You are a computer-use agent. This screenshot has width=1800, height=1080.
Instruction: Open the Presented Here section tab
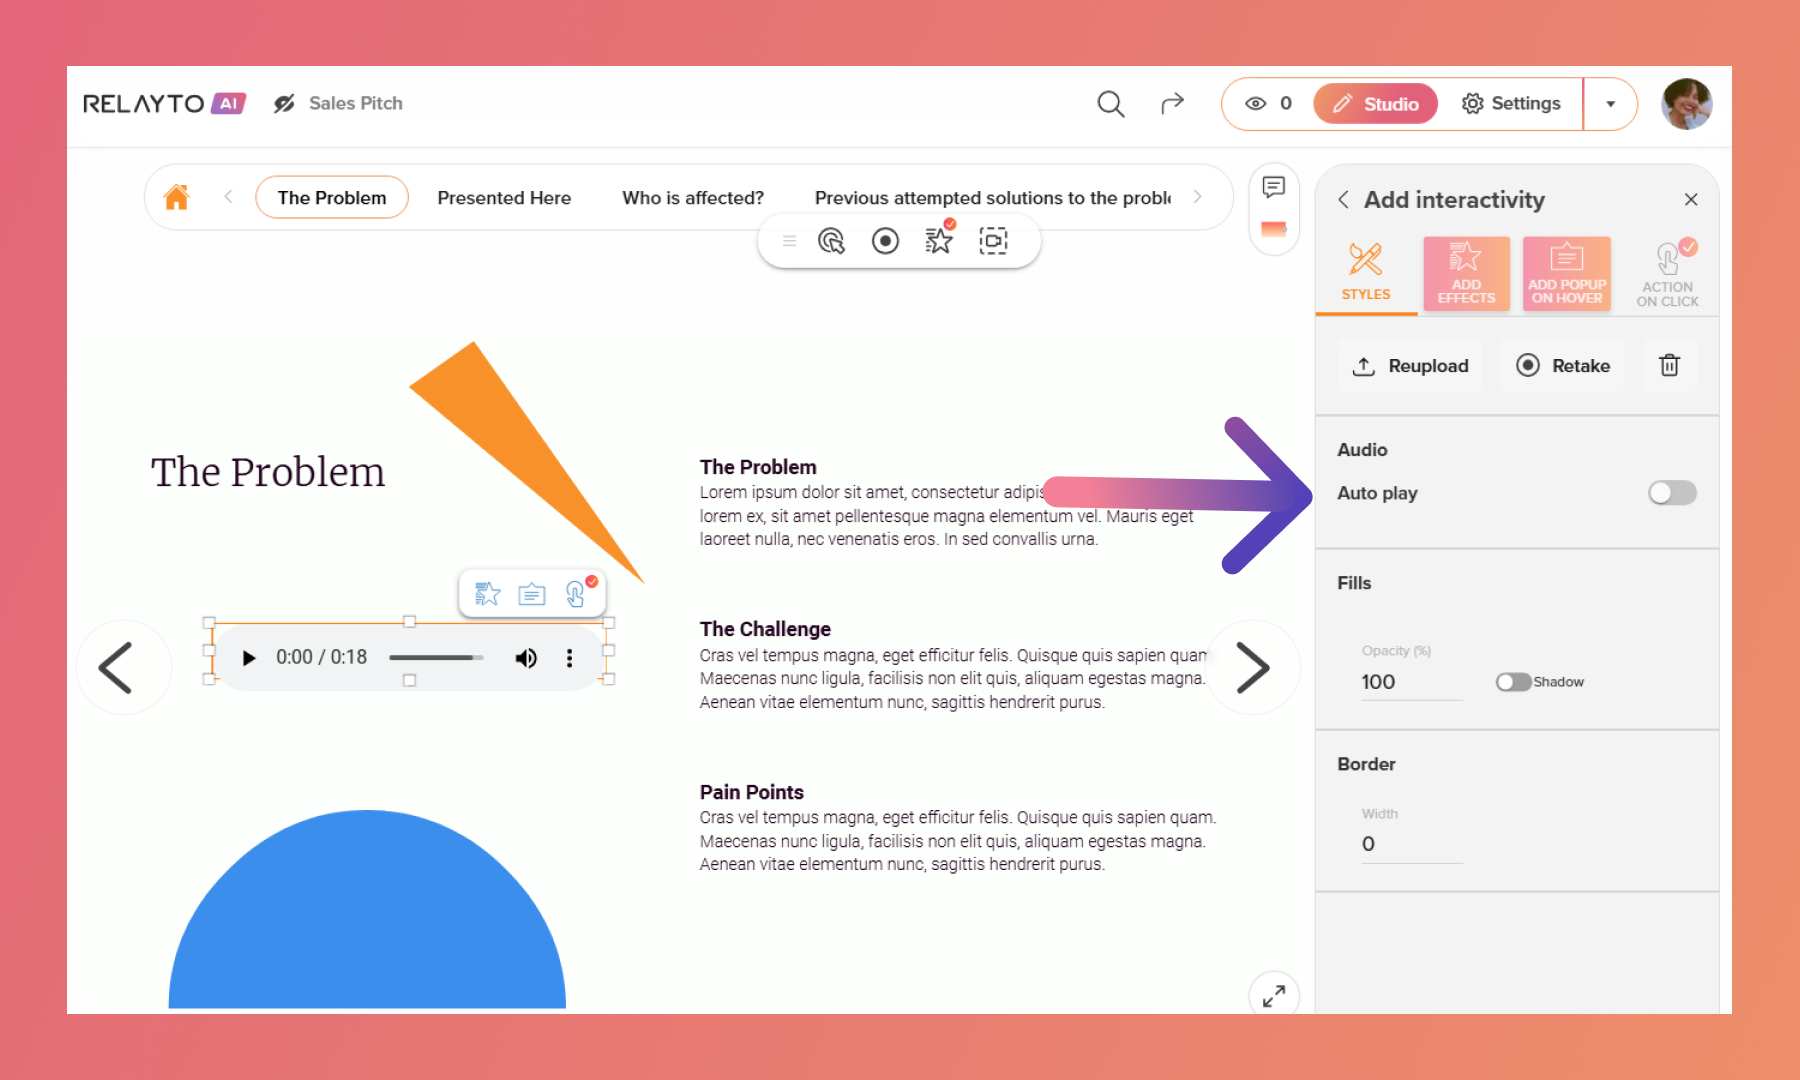(504, 198)
